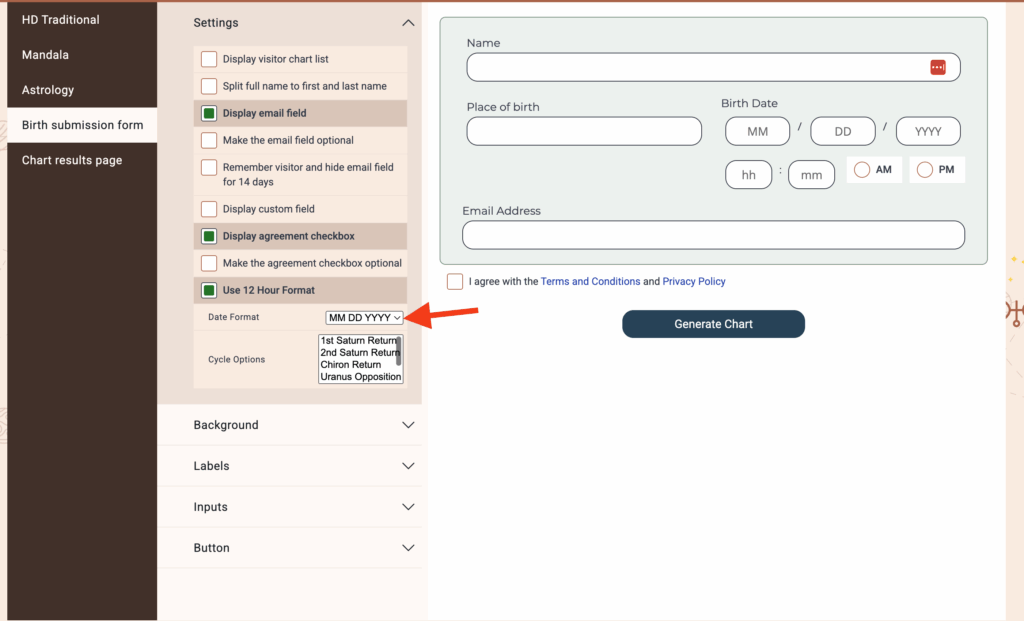The image size is (1024, 621).
Task: Click the red password manager icon in Name field
Action: pos(937,67)
